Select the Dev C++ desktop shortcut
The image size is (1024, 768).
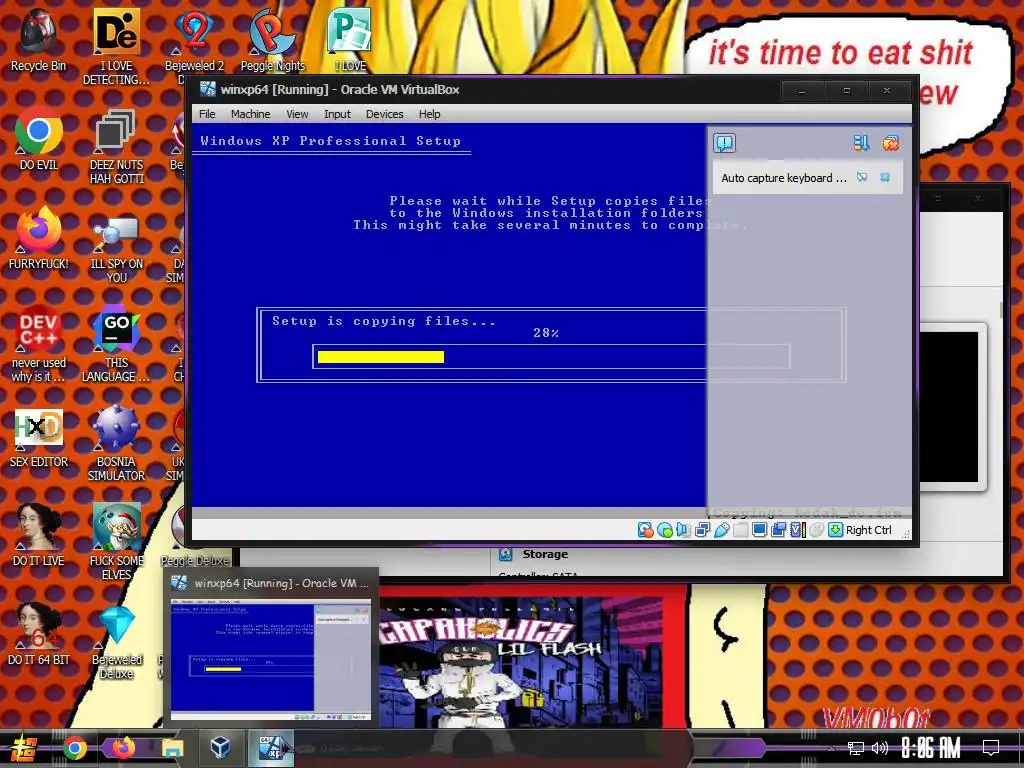[x=39, y=344]
